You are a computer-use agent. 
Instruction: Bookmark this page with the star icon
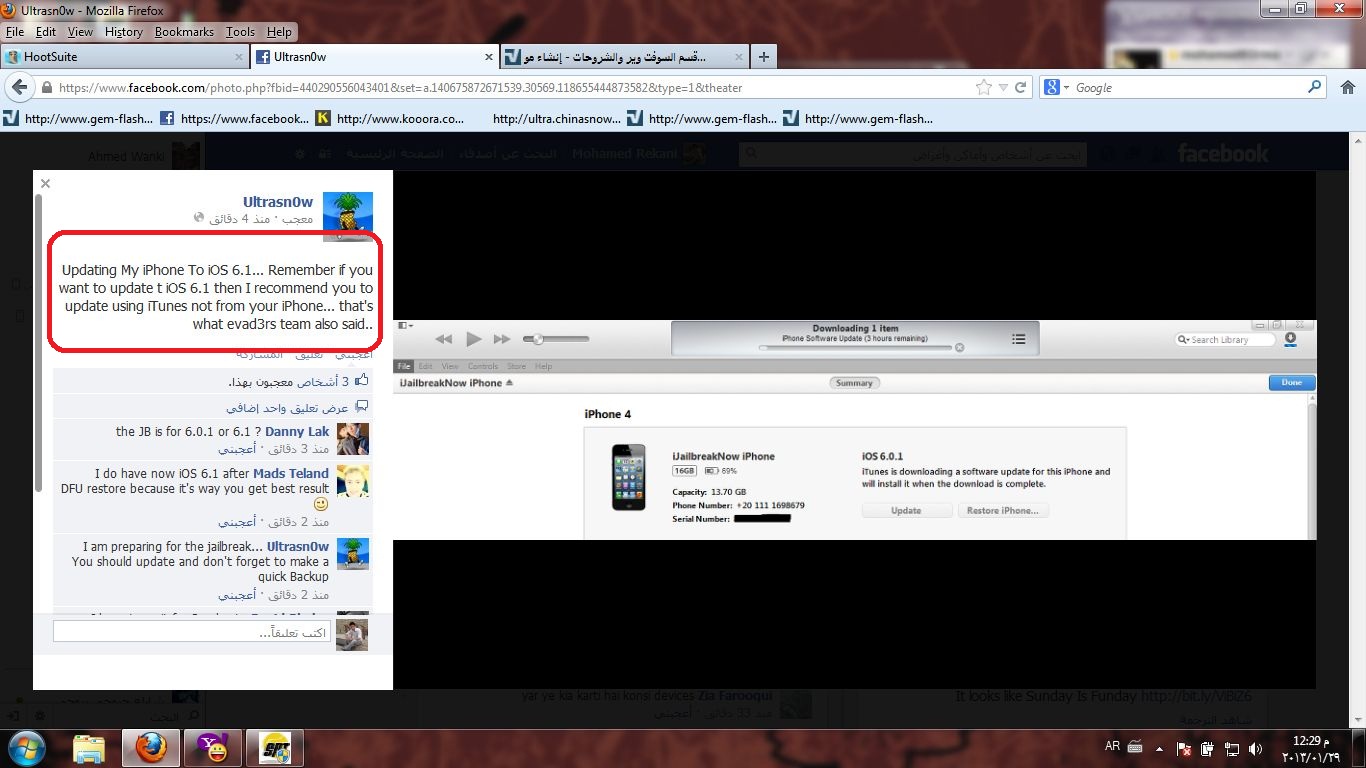(x=984, y=87)
